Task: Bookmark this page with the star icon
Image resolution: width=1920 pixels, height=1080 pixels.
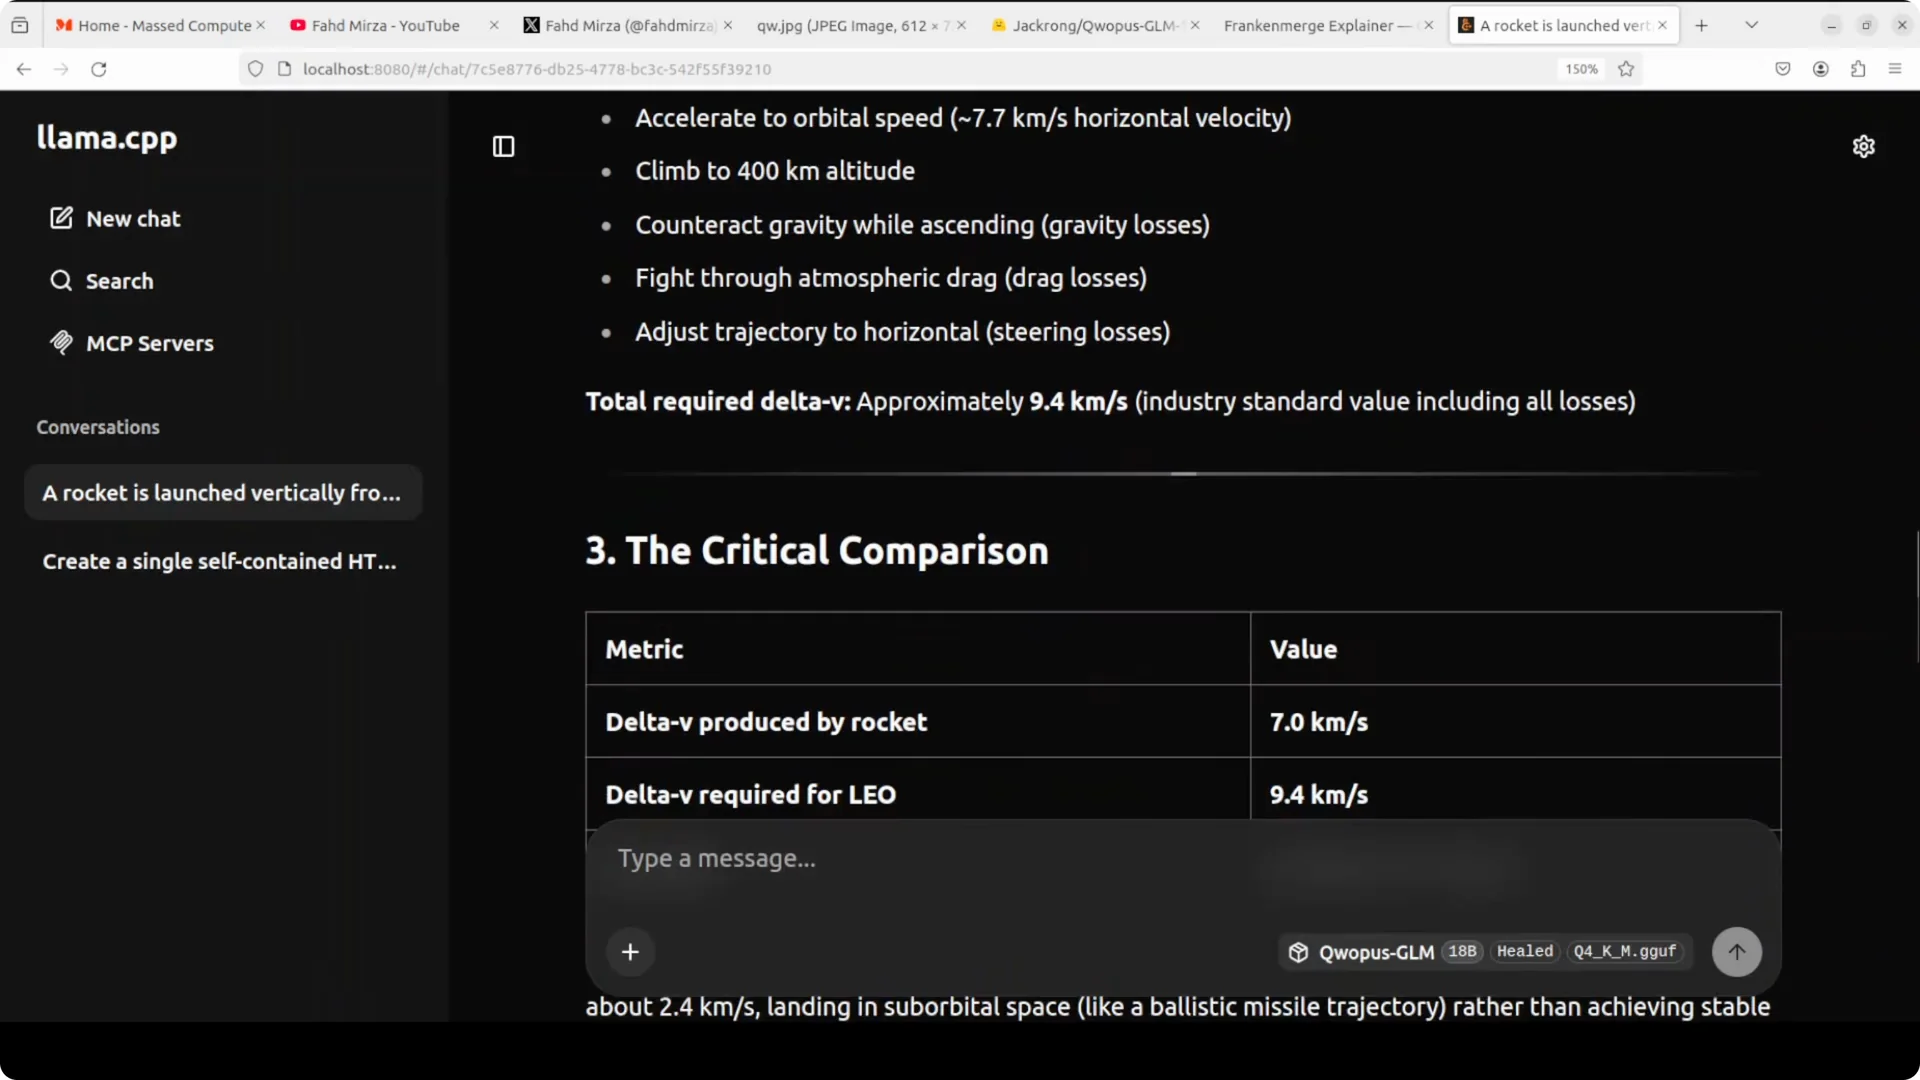Action: click(x=1626, y=69)
